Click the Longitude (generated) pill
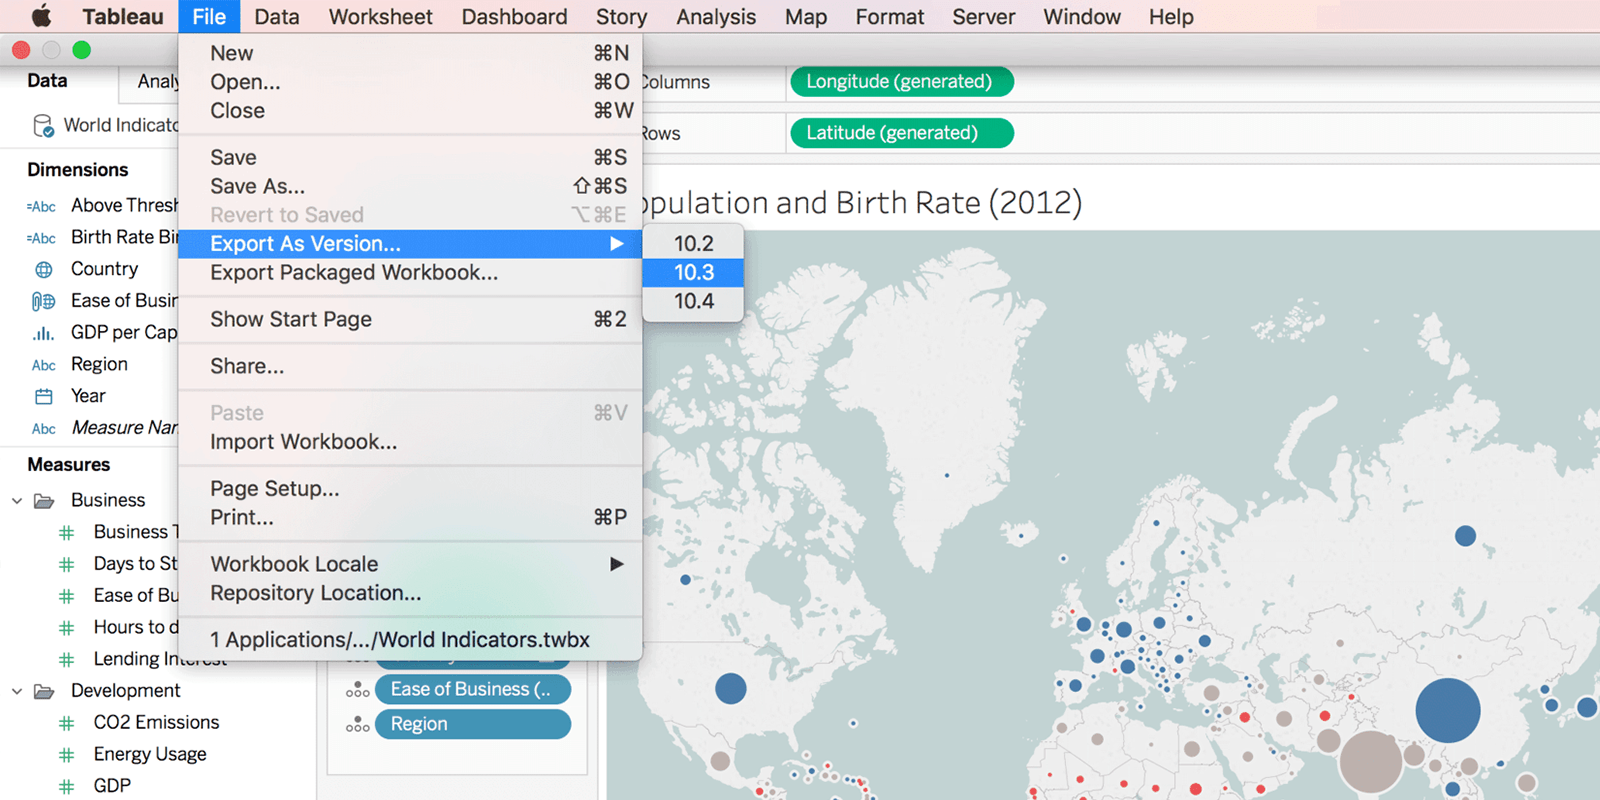 pyautogui.click(x=901, y=82)
